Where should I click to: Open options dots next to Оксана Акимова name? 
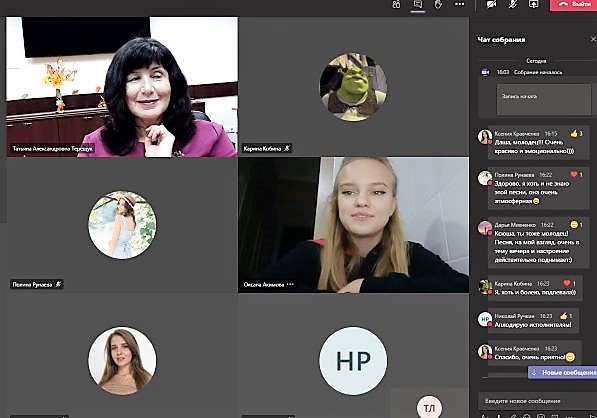coord(291,284)
